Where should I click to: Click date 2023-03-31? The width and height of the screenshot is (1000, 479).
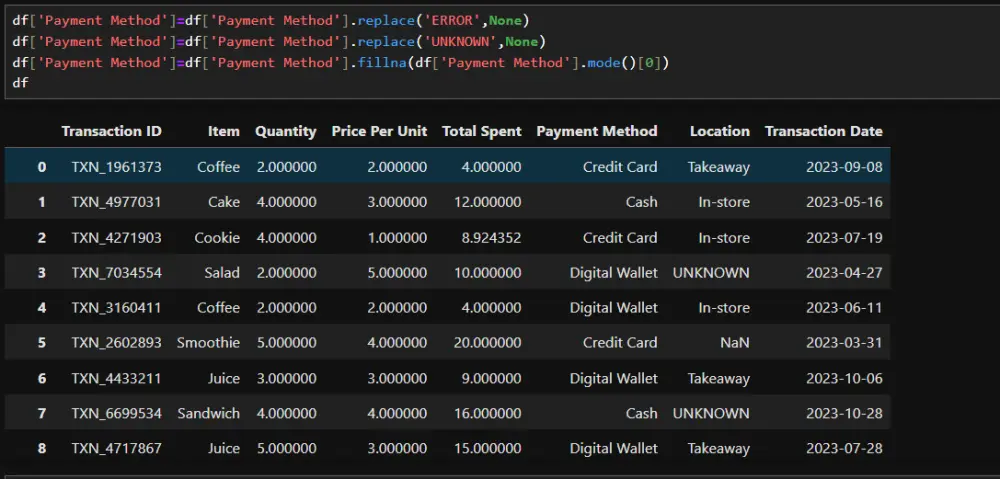[x=844, y=343]
